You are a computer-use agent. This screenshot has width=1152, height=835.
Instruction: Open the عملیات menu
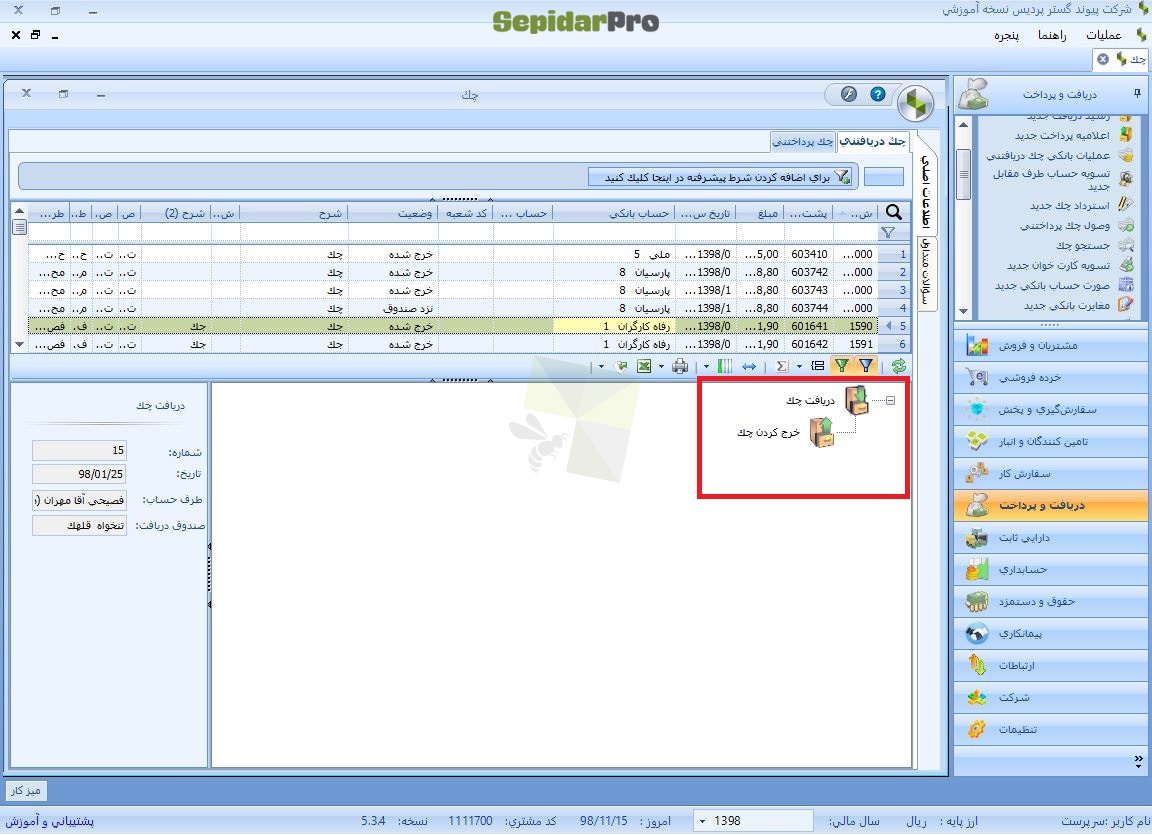(x=1104, y=35)
